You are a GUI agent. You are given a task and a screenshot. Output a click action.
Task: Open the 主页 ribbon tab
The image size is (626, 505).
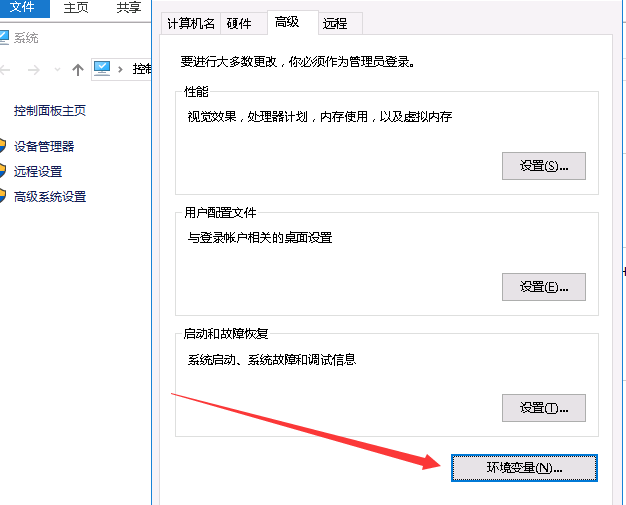click(76, 7)
